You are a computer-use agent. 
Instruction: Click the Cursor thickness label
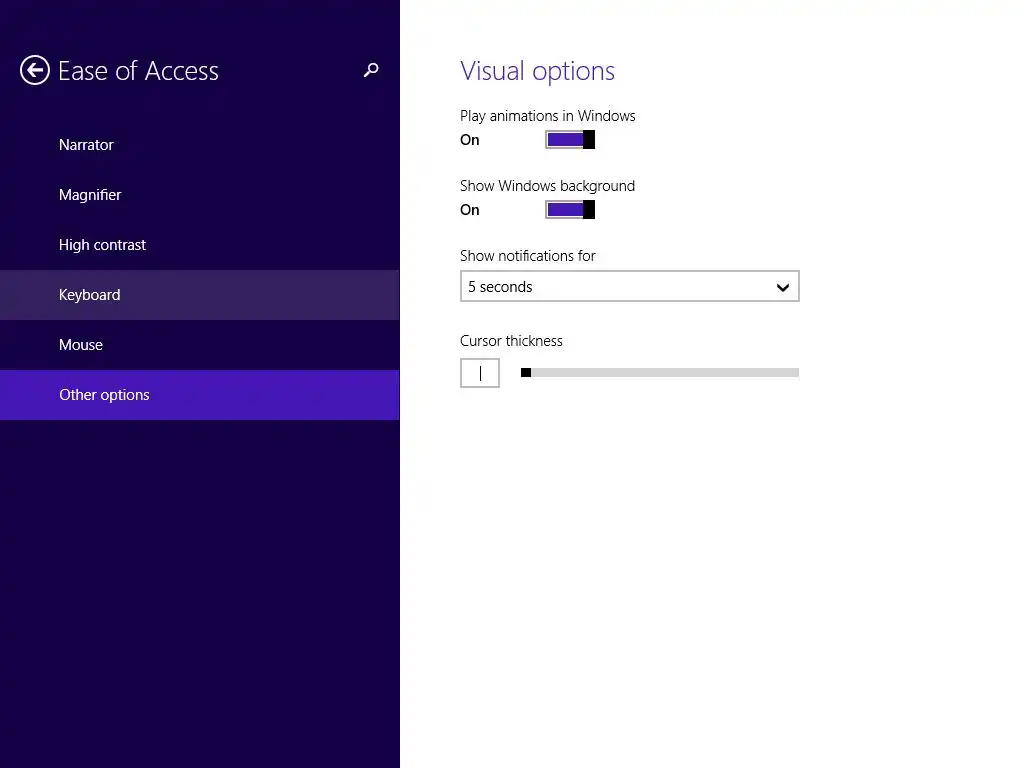pyautogui.click(x=511, y=341)
